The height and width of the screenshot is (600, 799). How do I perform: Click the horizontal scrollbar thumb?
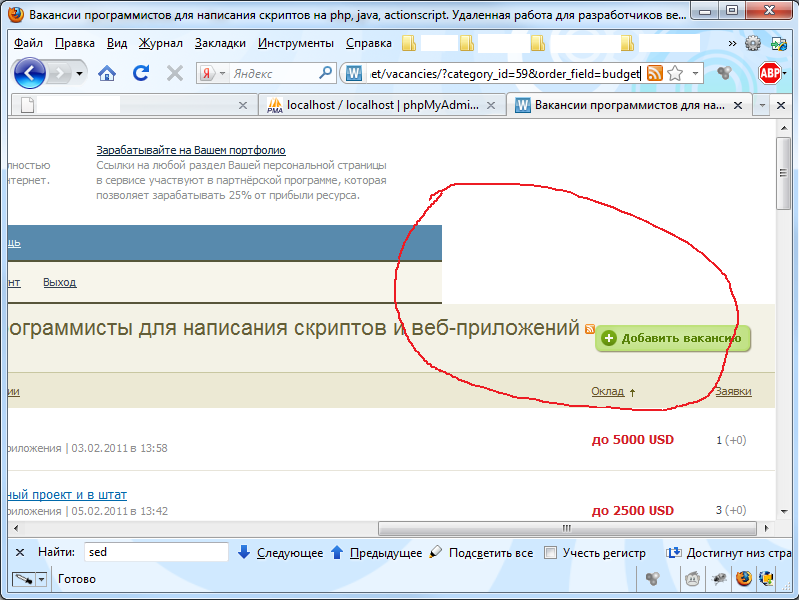568,528
